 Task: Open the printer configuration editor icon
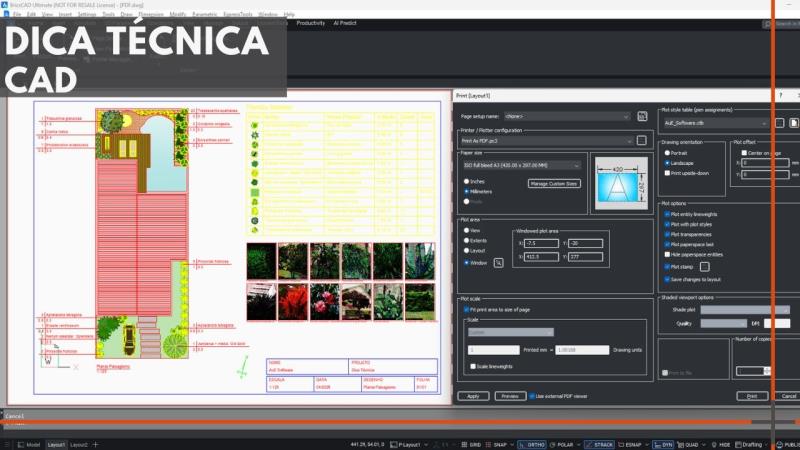[x=641, y=141]
